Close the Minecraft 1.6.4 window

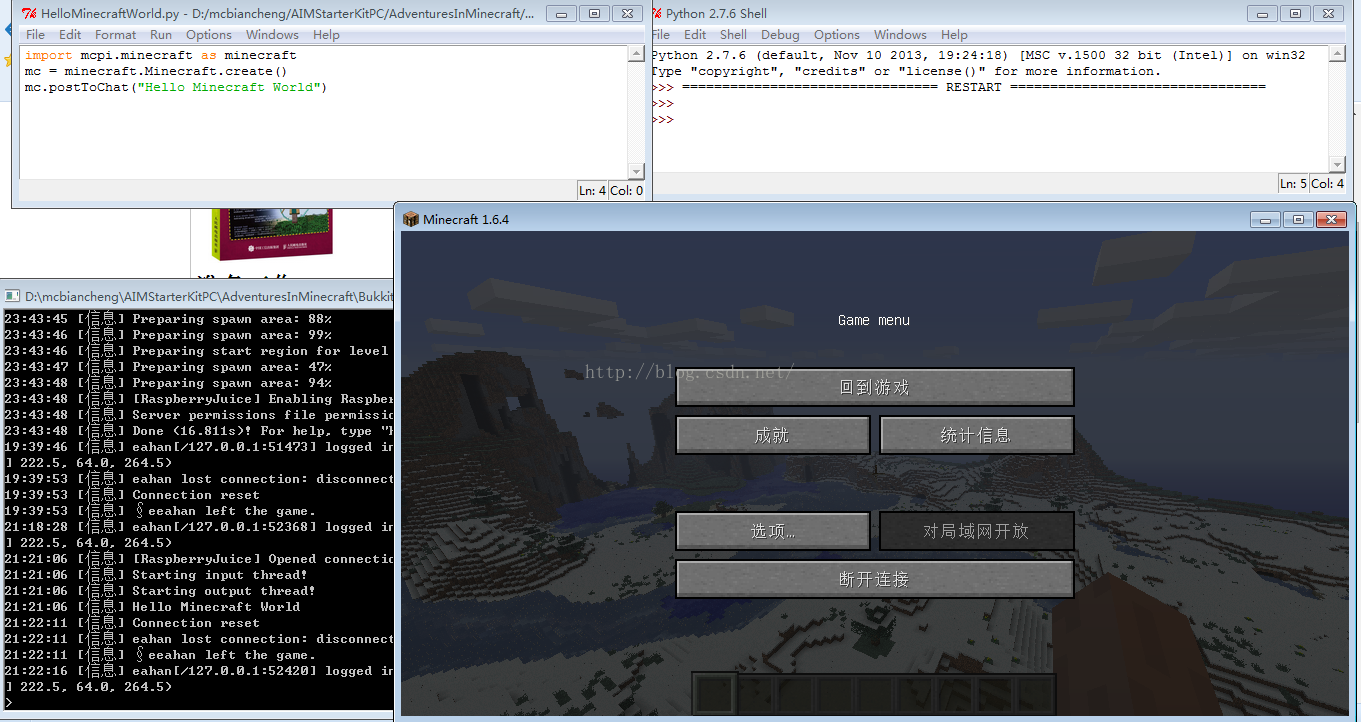[x=1331, y=219]
